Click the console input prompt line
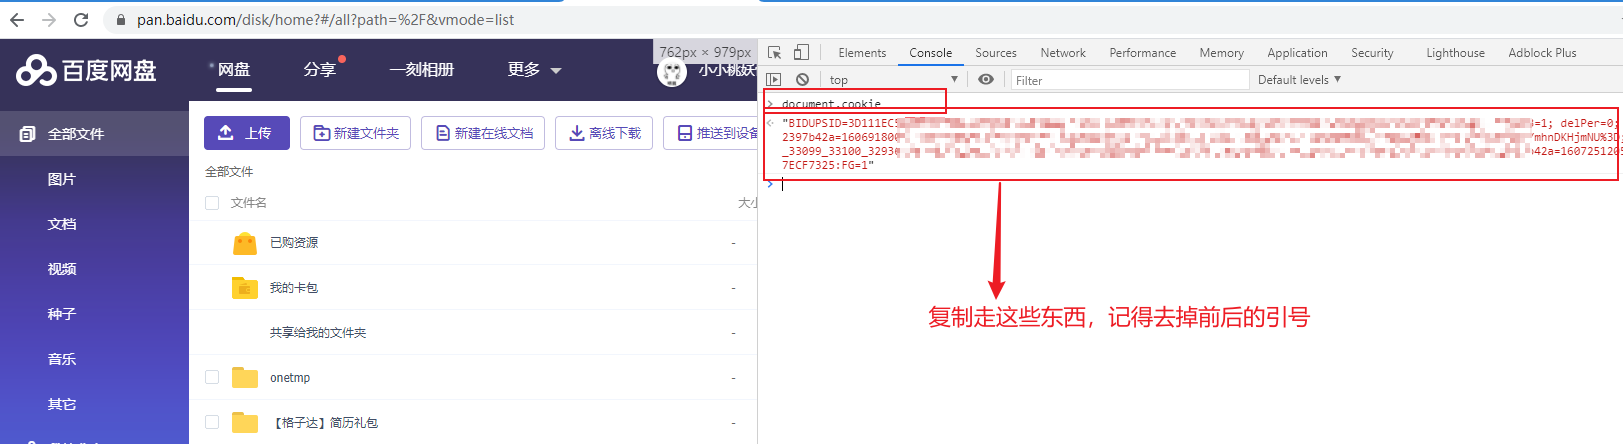Viewport: 1623px width, 444px height. tap(1198, 184)
